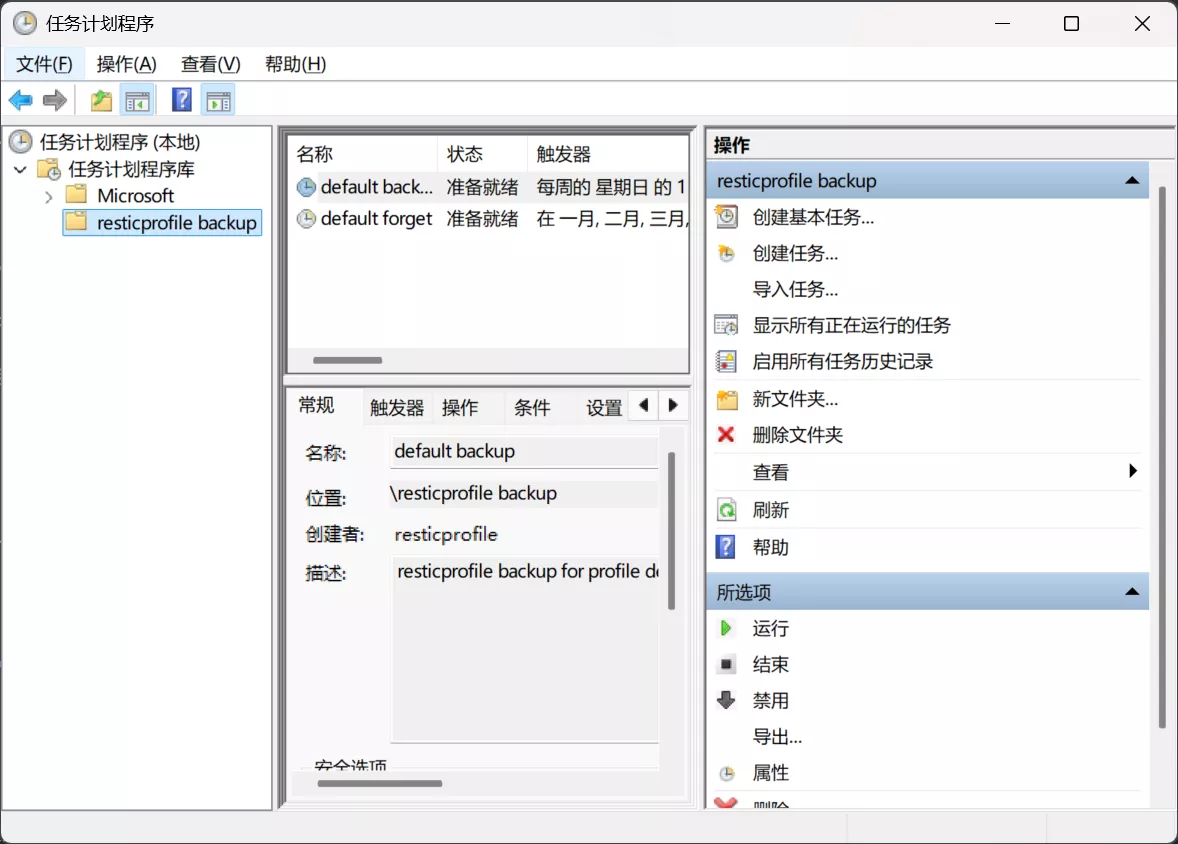This screenshot has width=1178, height=844.
Task: Click the 新文件夹 folder icon
Action: 726,399
